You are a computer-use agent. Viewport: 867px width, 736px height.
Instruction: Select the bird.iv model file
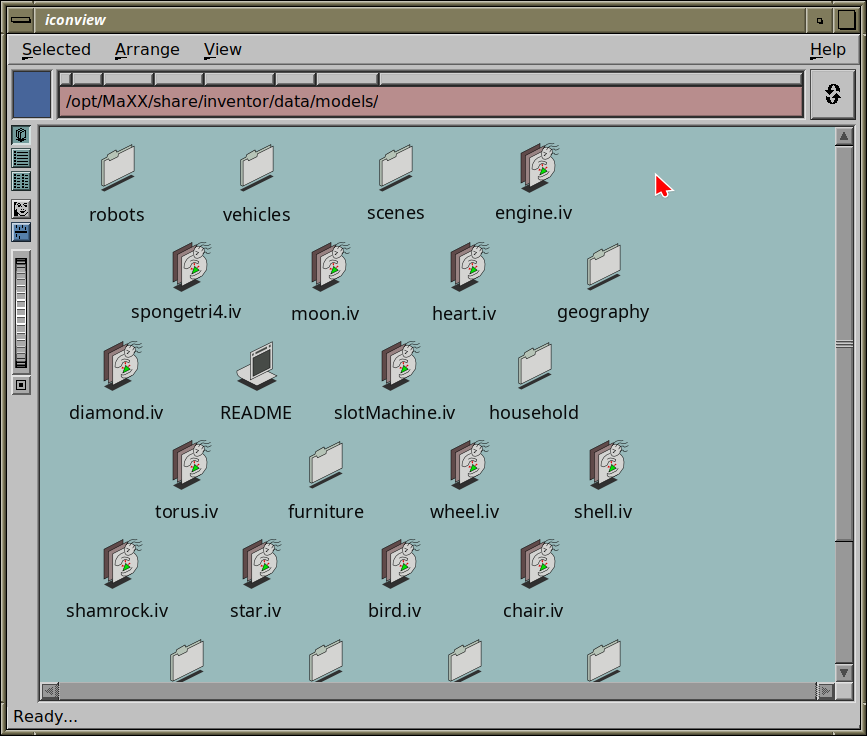point(400,563)
